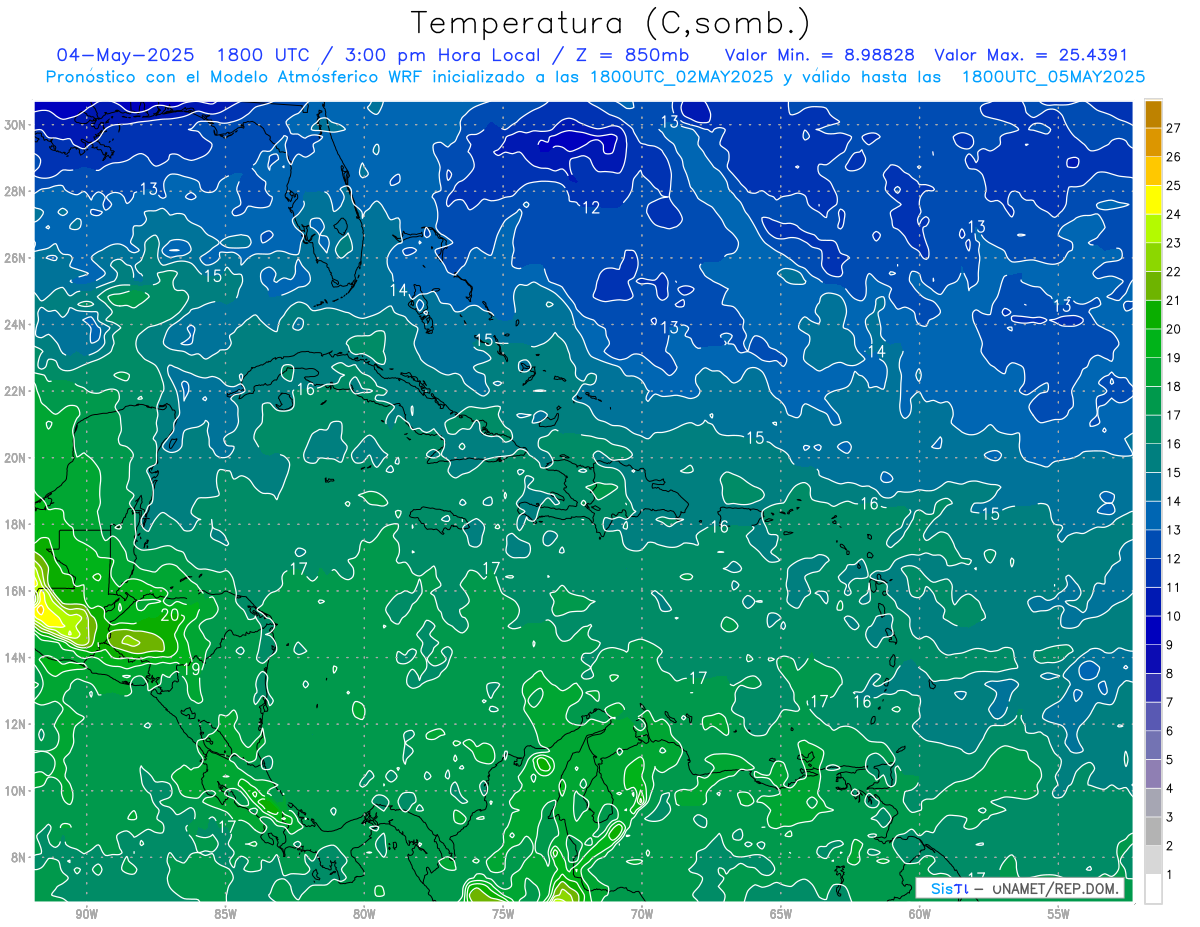Select the date "04-May-2025" in header
Image resolution: width=1200 pixels, height=927 pixels.
124,55
